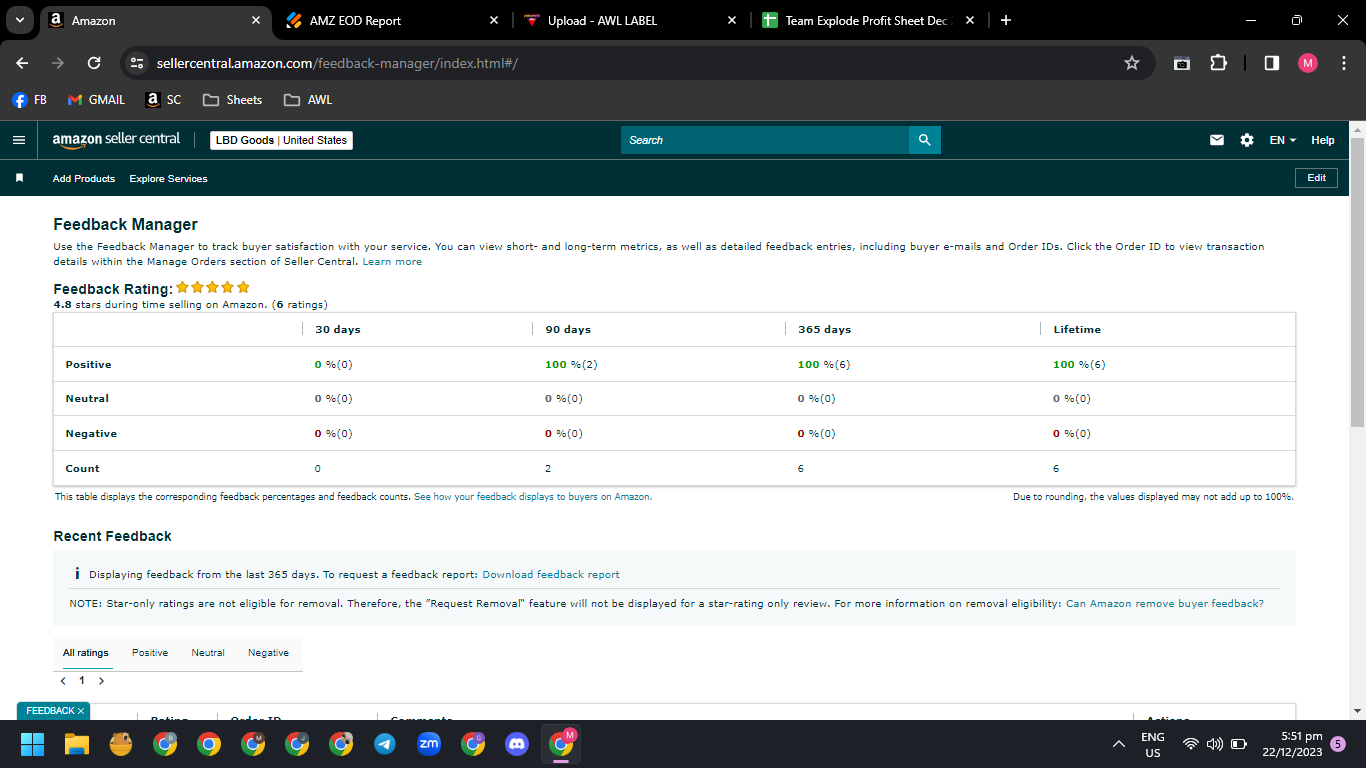This screenshot has height=768, width=1366.
Task: Dismiss the FEEDBACK widget with its X
Action: [81, 711]
